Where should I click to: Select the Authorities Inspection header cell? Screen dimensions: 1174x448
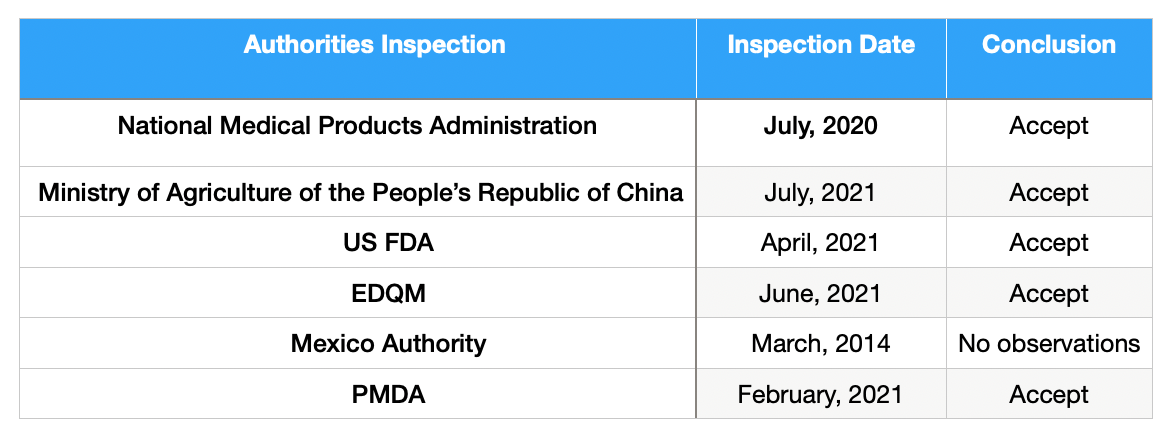click(358, 58)
